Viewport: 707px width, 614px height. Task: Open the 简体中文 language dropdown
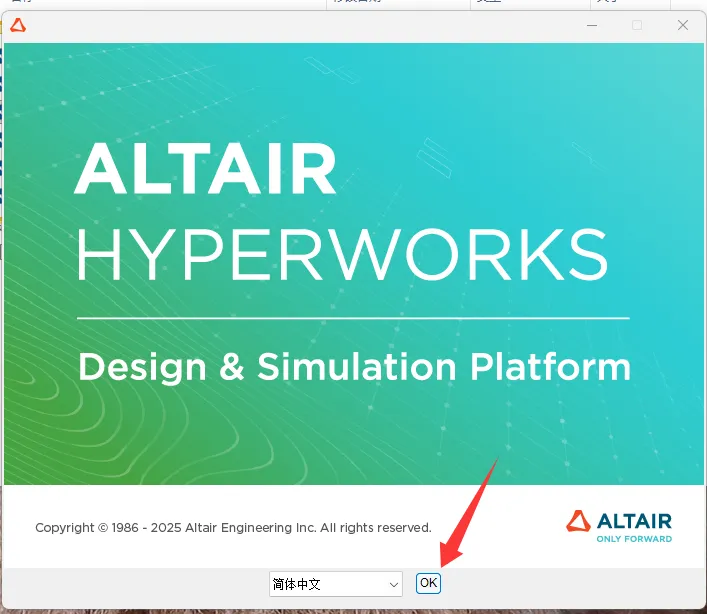pos(335,584)
